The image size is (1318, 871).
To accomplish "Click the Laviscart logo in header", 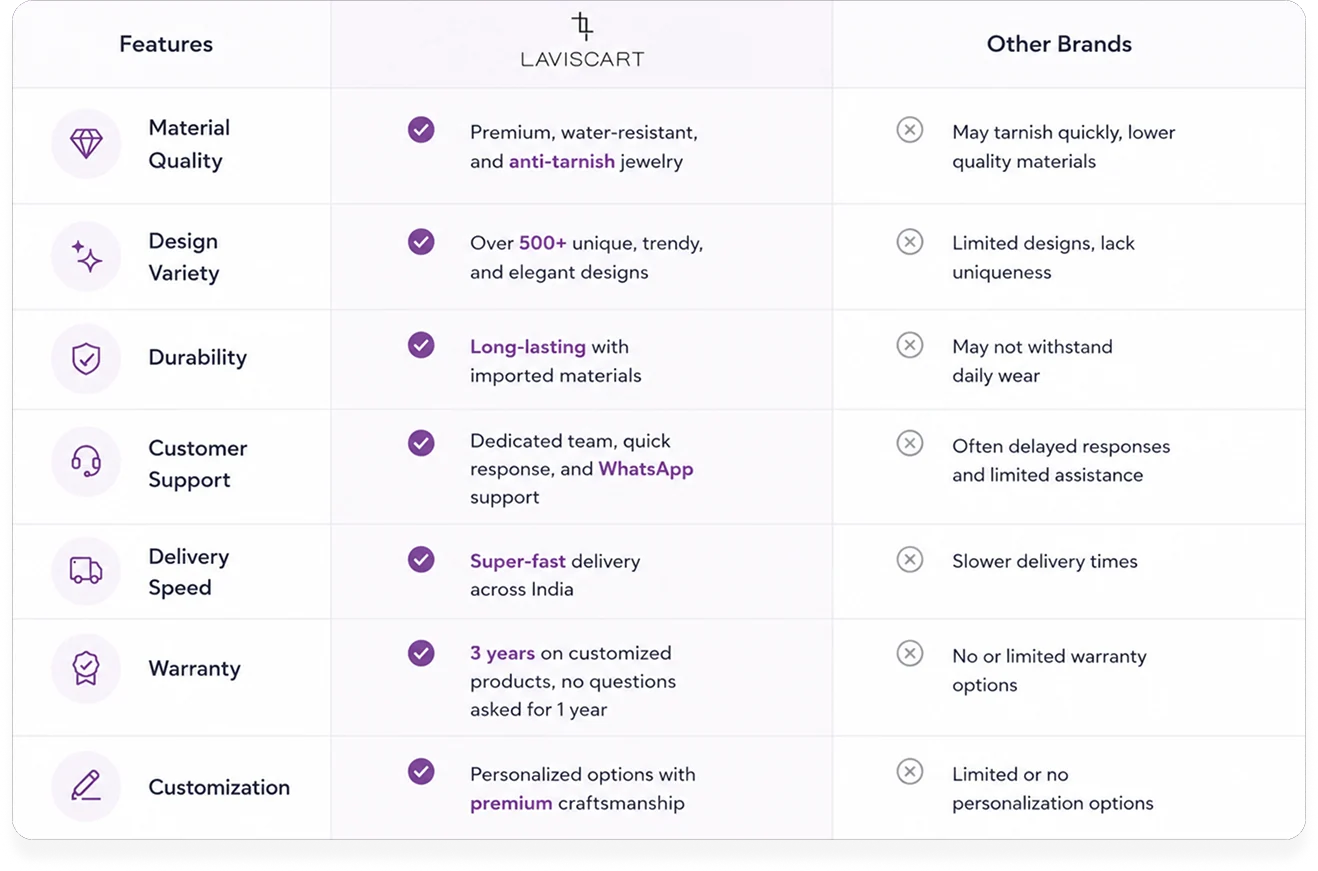I will 582,41.
